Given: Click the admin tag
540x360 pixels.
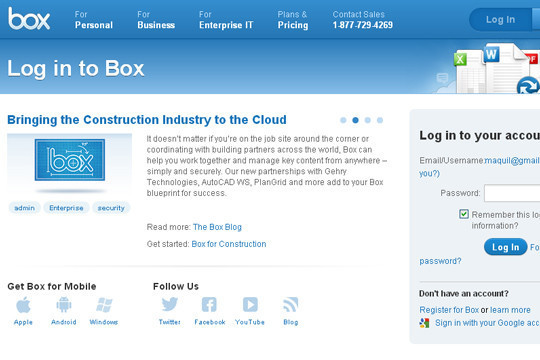Looking at the screenshot, I should click(x=24, y=208).
